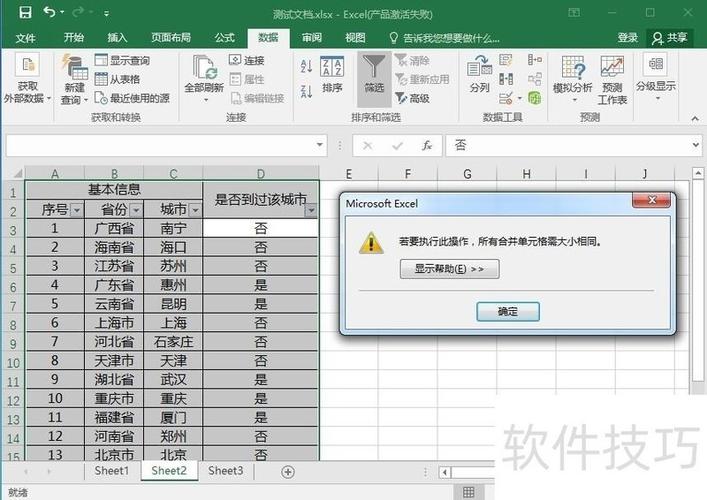Screen dimensions: 707x500
Task: Click 最近使用的源
Action: click(x=133, y=98)
